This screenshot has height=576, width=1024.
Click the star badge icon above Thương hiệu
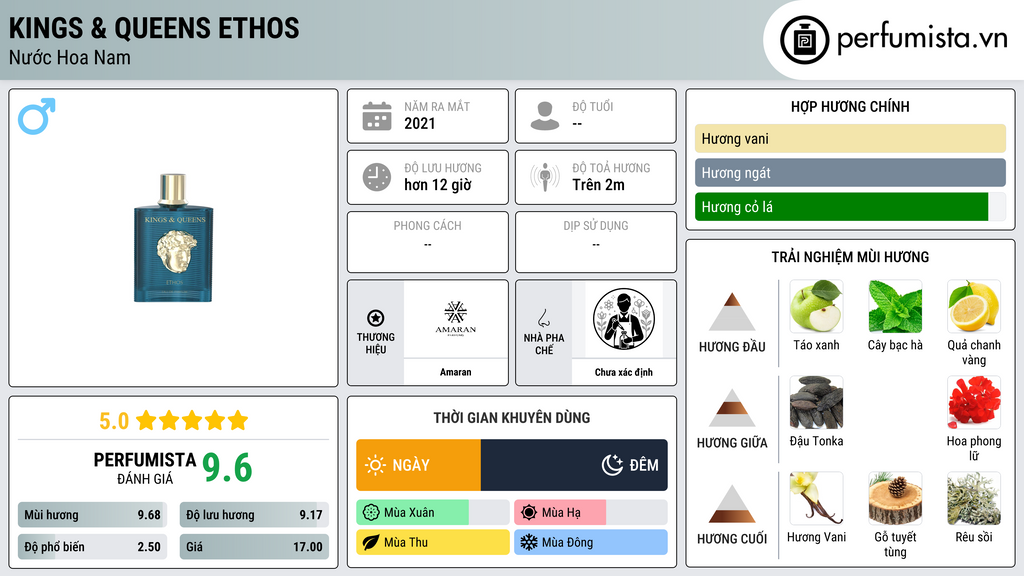376,318
